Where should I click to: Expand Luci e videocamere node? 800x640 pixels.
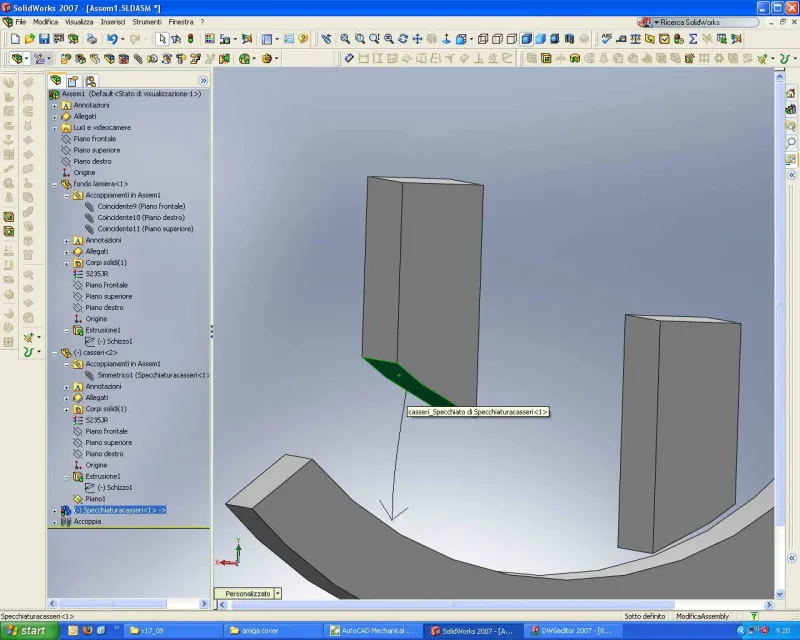point(55,128)
